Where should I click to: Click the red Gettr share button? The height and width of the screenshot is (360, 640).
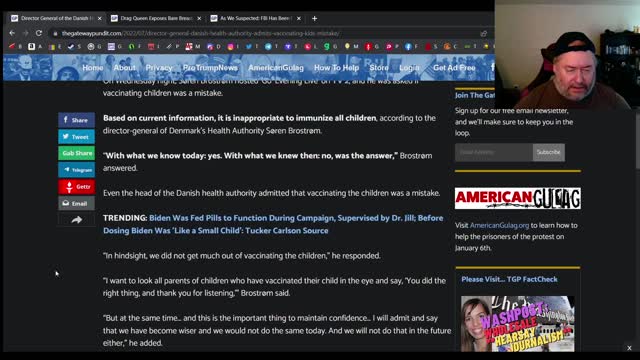(76, 187)
